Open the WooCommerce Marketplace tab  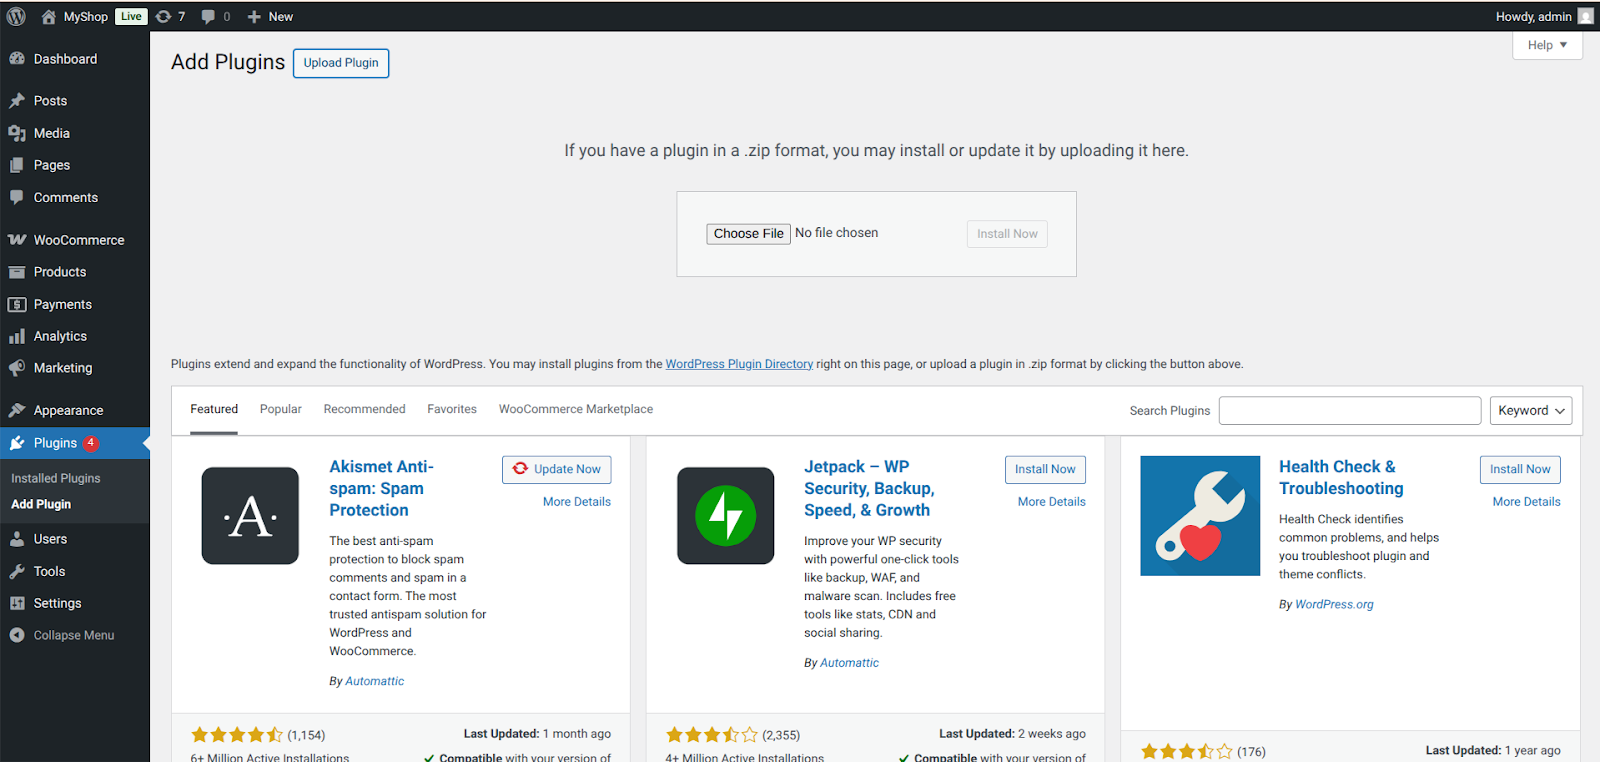tap(576, 409)
